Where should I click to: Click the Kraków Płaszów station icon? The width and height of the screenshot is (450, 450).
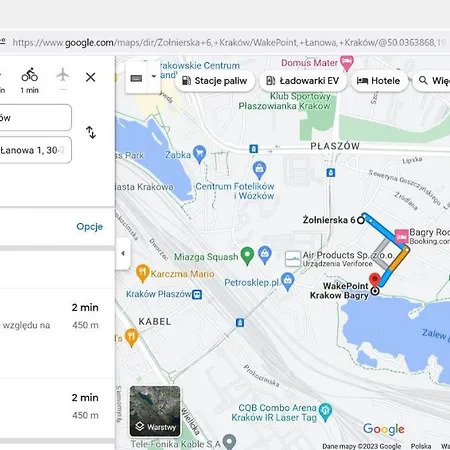(x=197, y=295)
